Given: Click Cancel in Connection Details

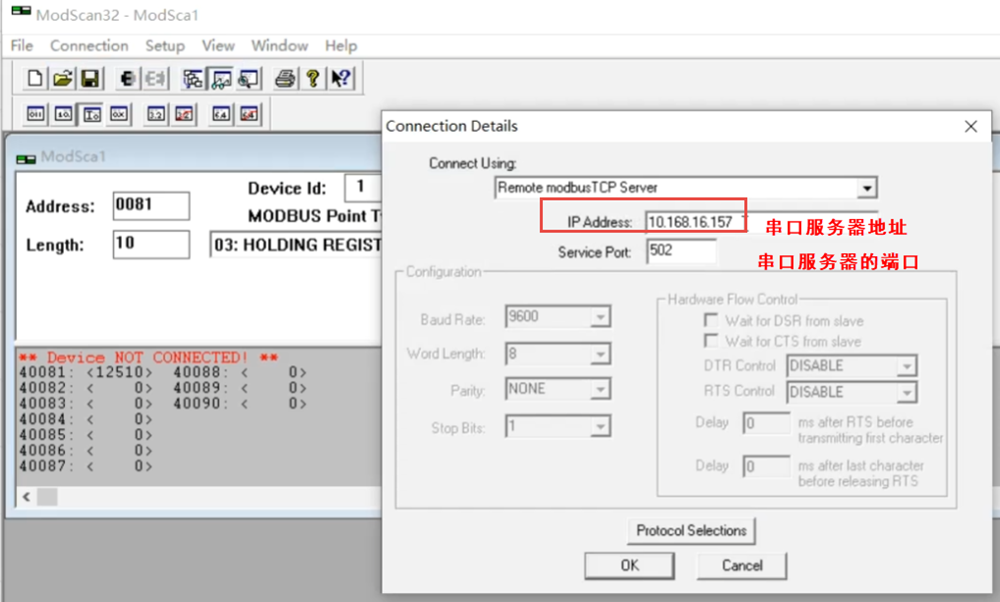Looking at the screenshot, I should 742,566.
